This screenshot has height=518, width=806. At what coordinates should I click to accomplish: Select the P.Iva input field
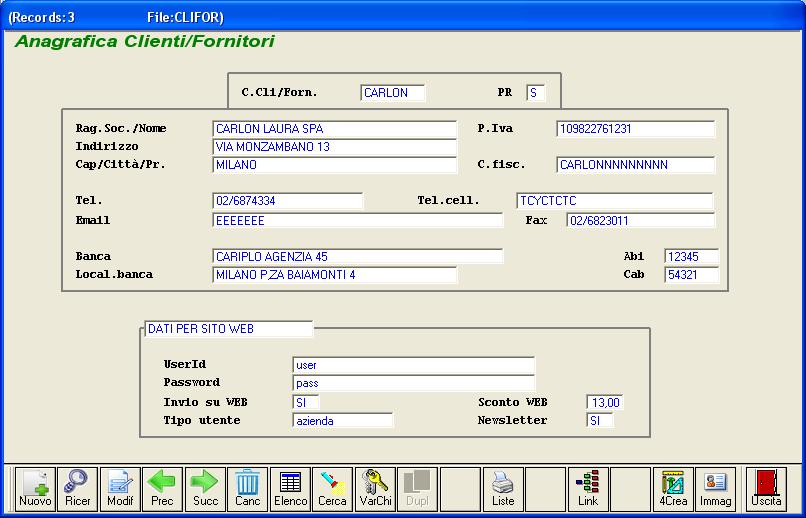[635, 129]
